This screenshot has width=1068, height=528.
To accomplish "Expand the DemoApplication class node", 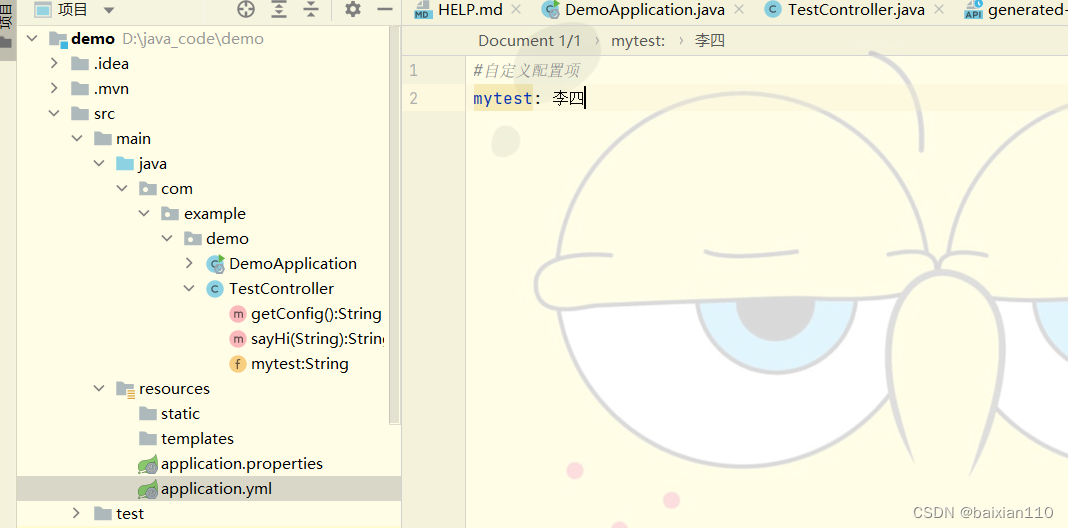I will coord(189,264).
